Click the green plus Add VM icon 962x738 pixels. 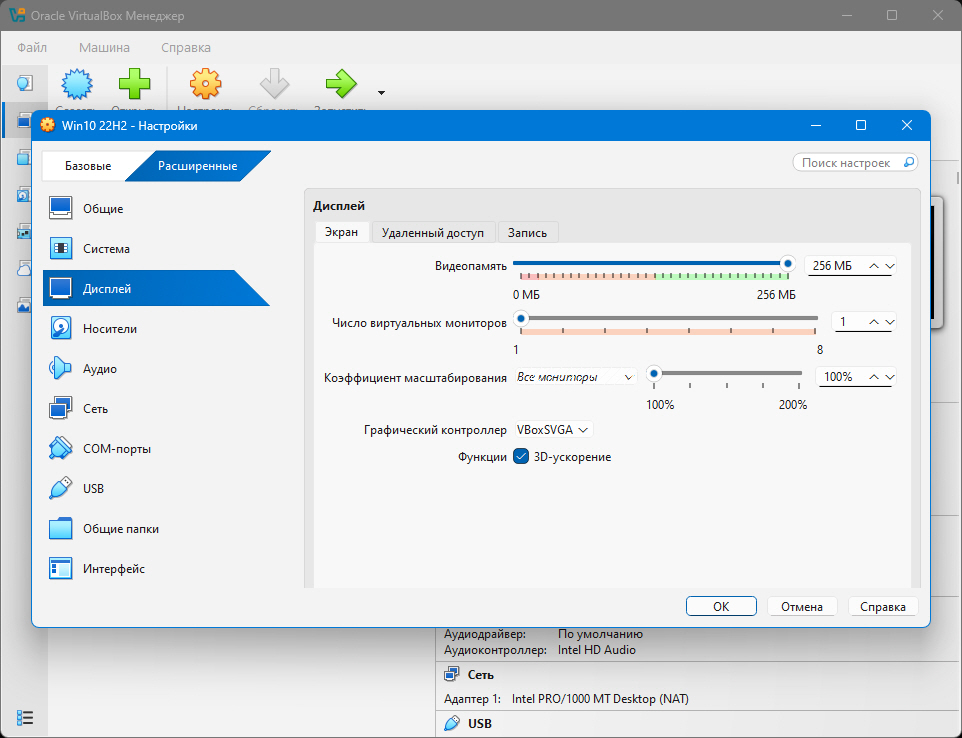point(134,84)
